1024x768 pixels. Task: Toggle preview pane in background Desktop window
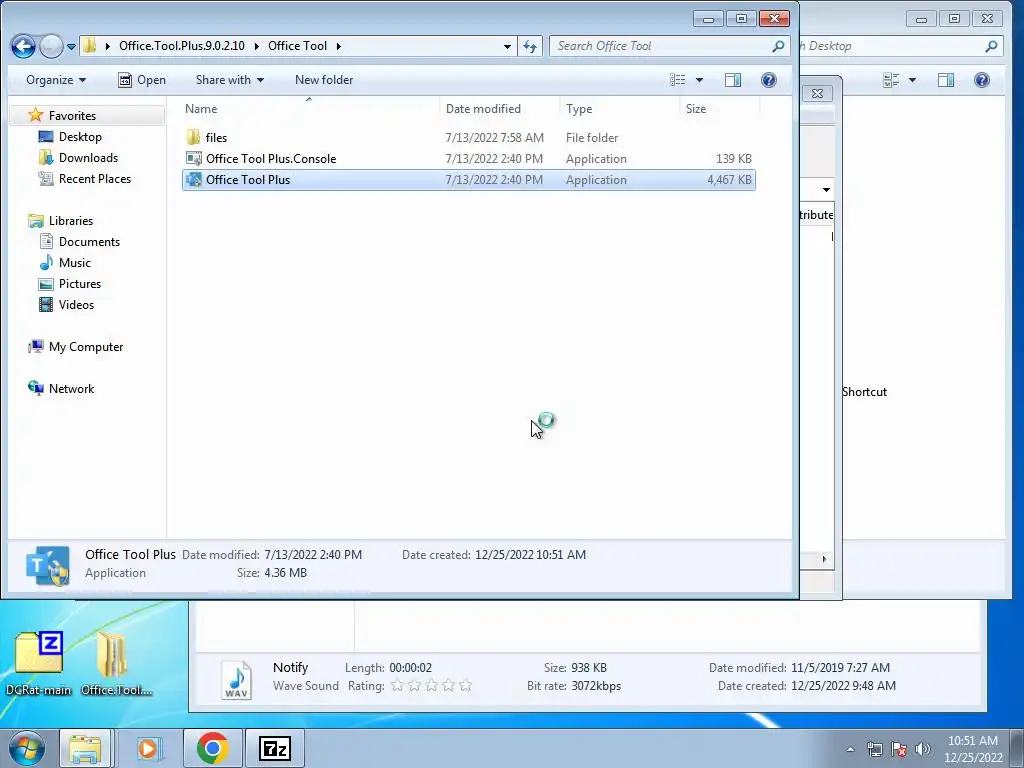tap(946, 80)
